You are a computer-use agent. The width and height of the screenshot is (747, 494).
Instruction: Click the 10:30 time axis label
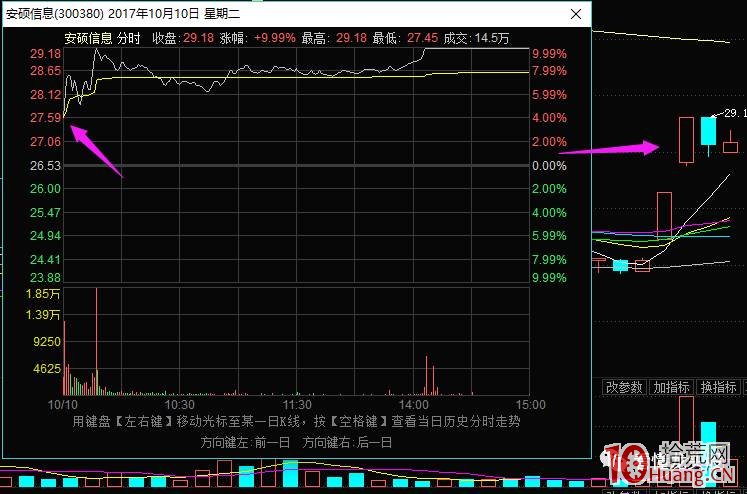[180, 405]
